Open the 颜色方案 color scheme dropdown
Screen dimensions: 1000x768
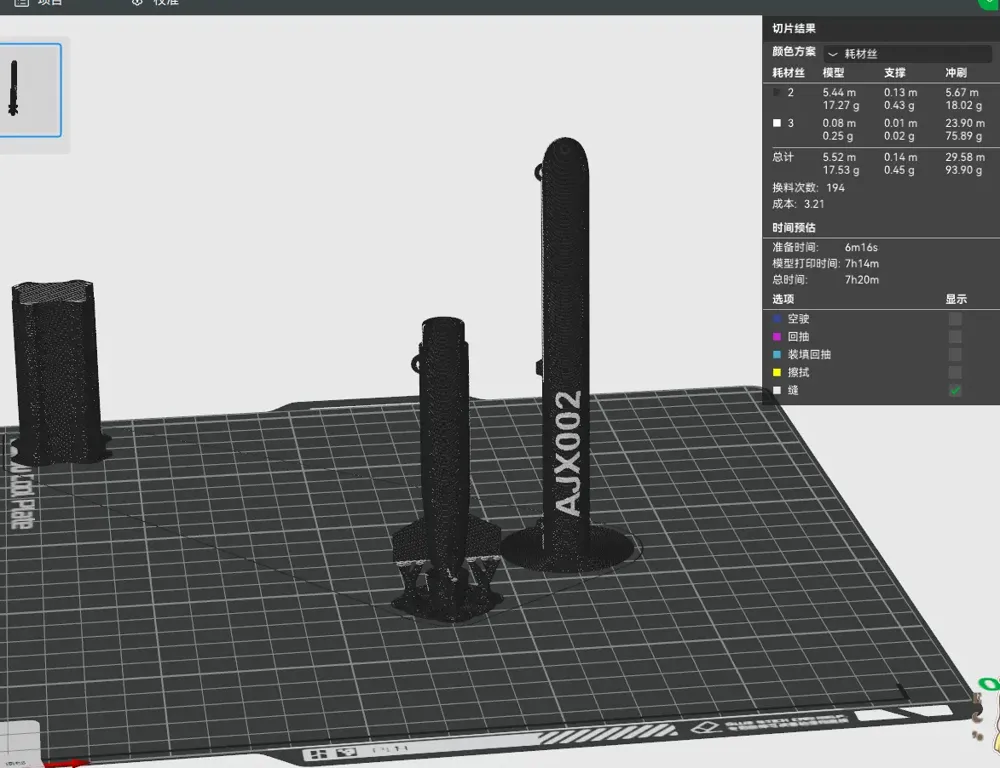tap(908, 54)
